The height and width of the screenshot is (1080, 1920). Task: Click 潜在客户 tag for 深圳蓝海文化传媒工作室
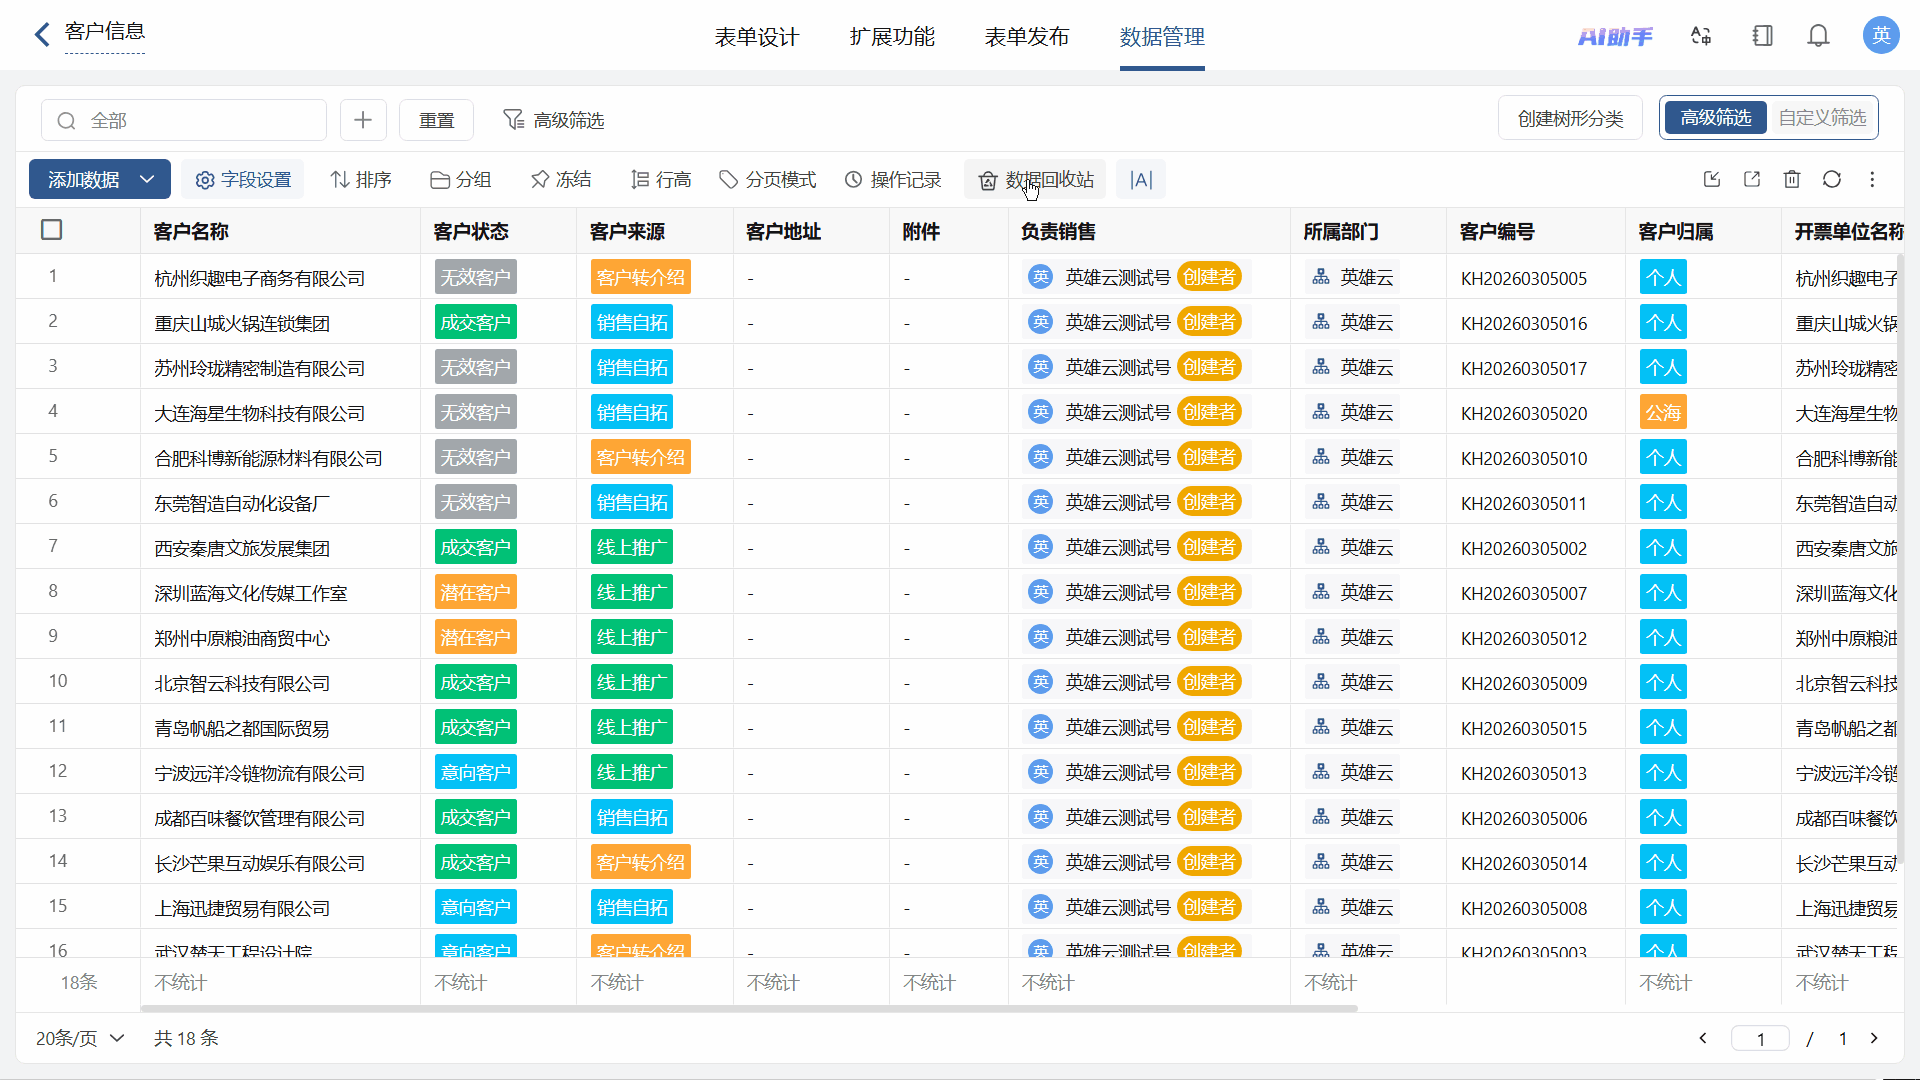[476, 592]
